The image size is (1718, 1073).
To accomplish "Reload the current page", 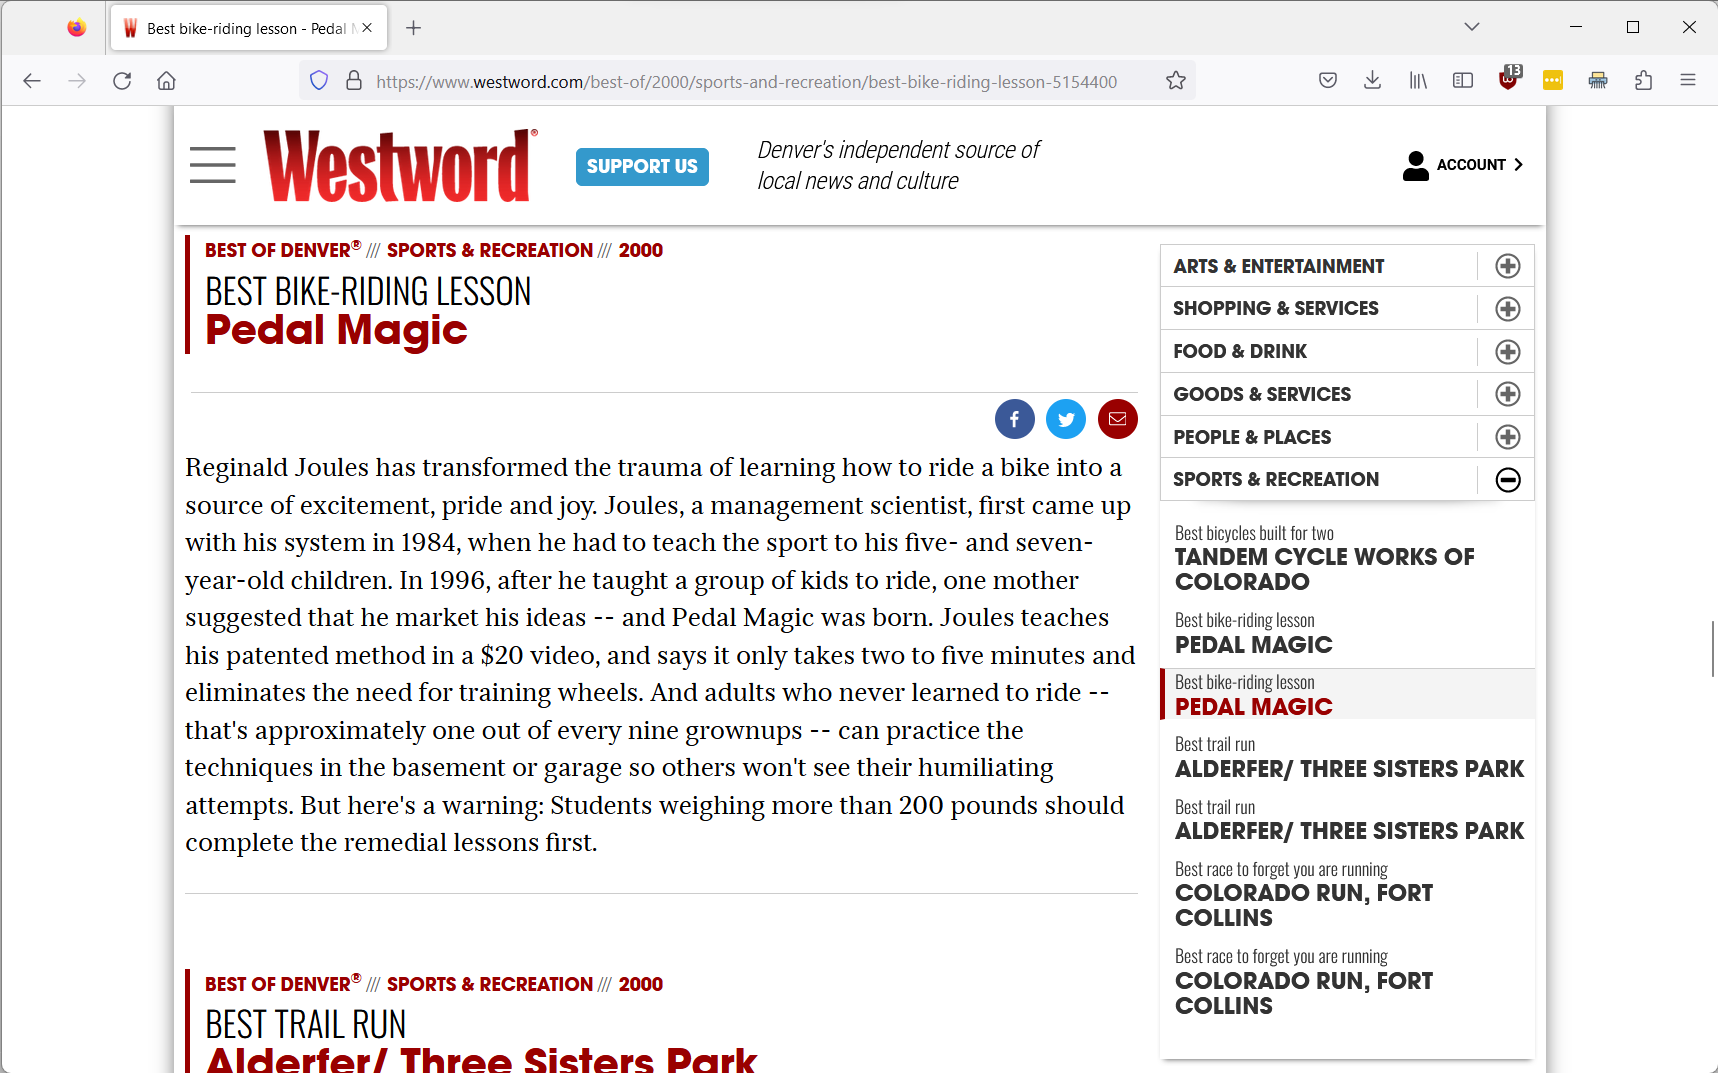I will [122, 81].
